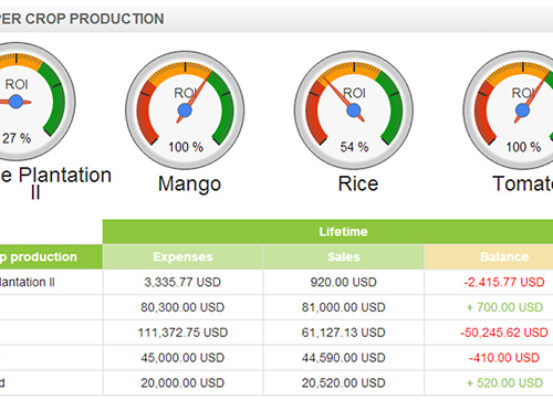This screenshot has width=553, height=400.
Task: Click the 111,372.75 USD expenses cell
Action: pos(183,333)
